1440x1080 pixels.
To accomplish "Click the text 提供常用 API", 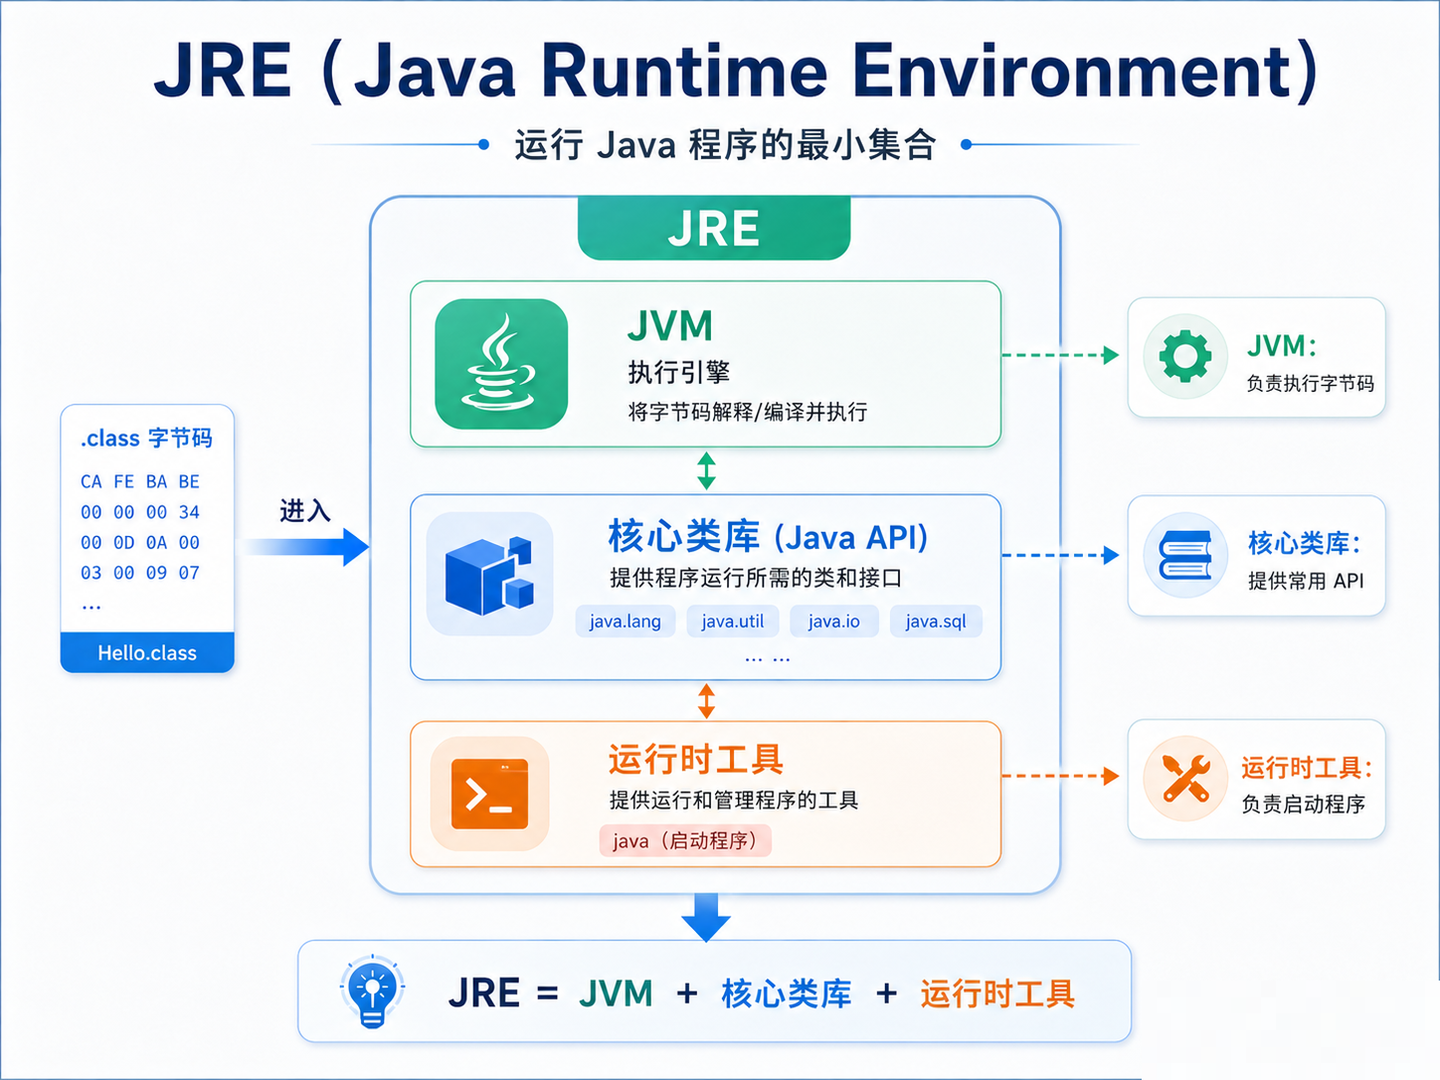I will [1306, 581].
